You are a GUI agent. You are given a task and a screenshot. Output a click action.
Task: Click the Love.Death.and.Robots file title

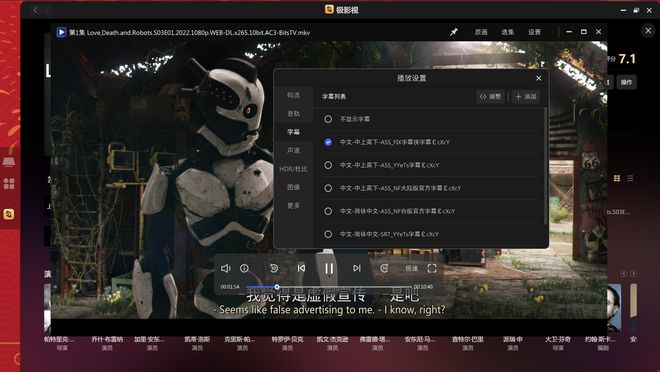189,32
